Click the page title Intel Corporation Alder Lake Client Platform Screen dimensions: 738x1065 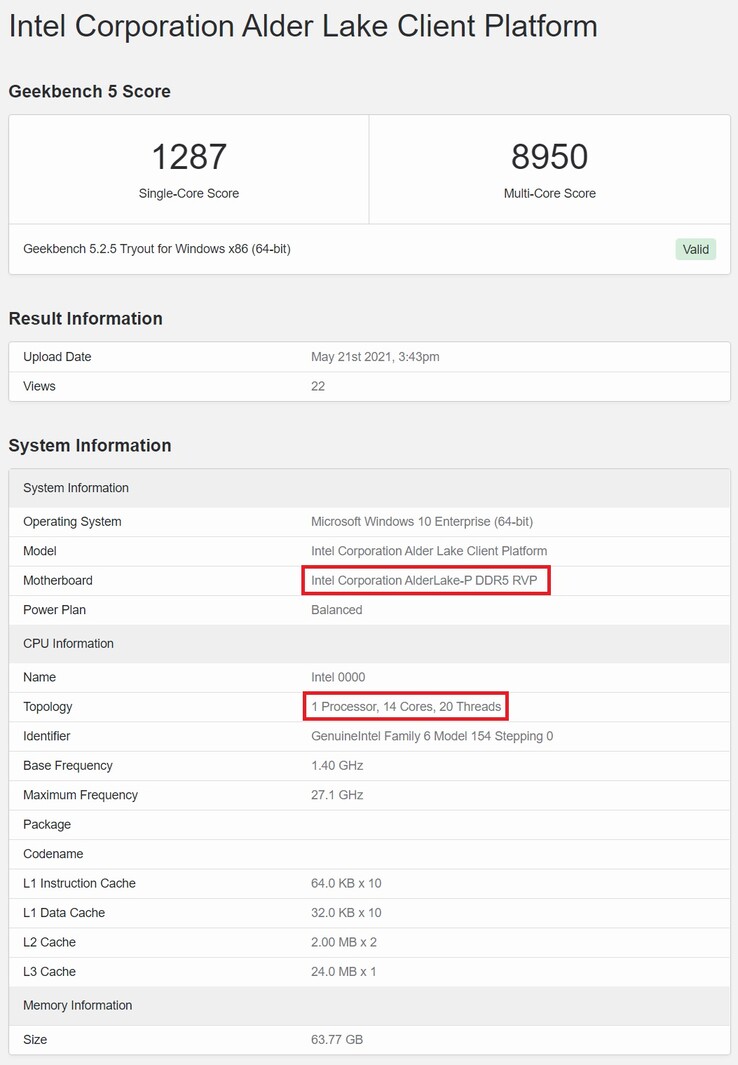pyautogui.click(x=303, y=26)
